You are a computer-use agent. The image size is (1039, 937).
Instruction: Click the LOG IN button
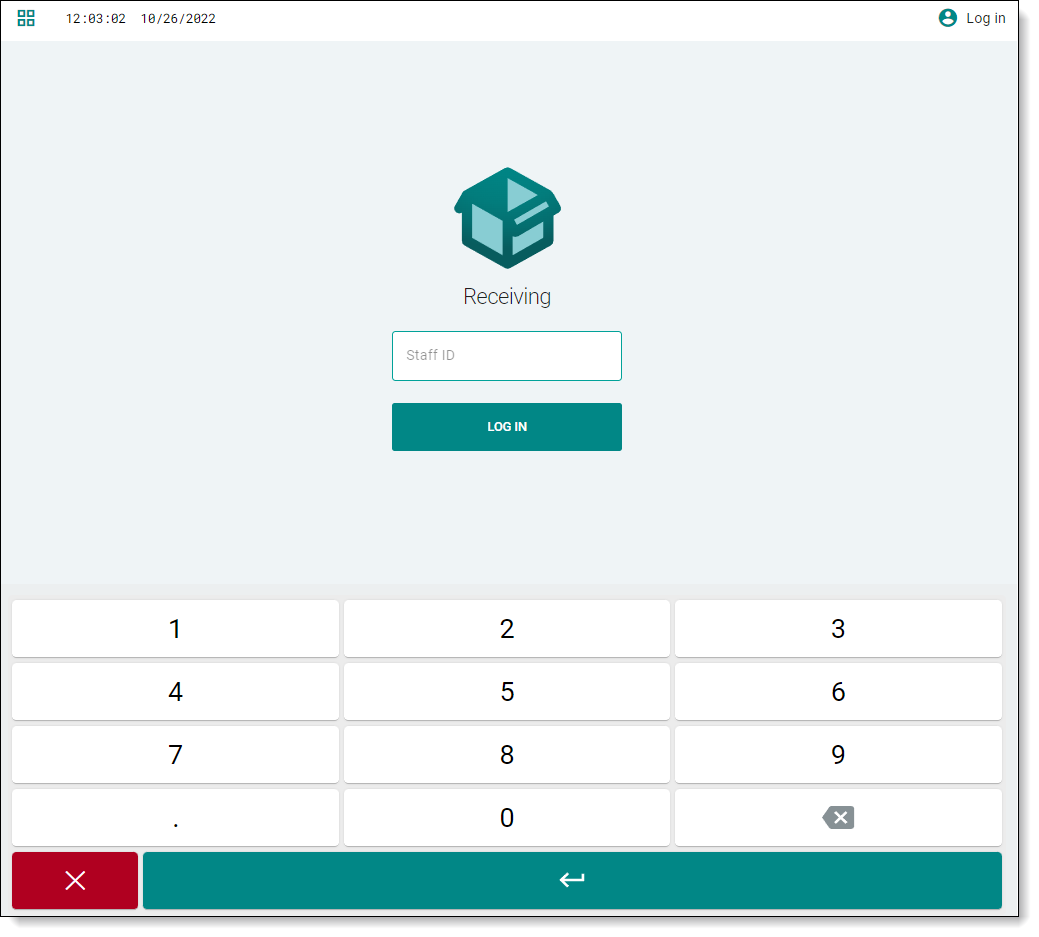[507, 427]
